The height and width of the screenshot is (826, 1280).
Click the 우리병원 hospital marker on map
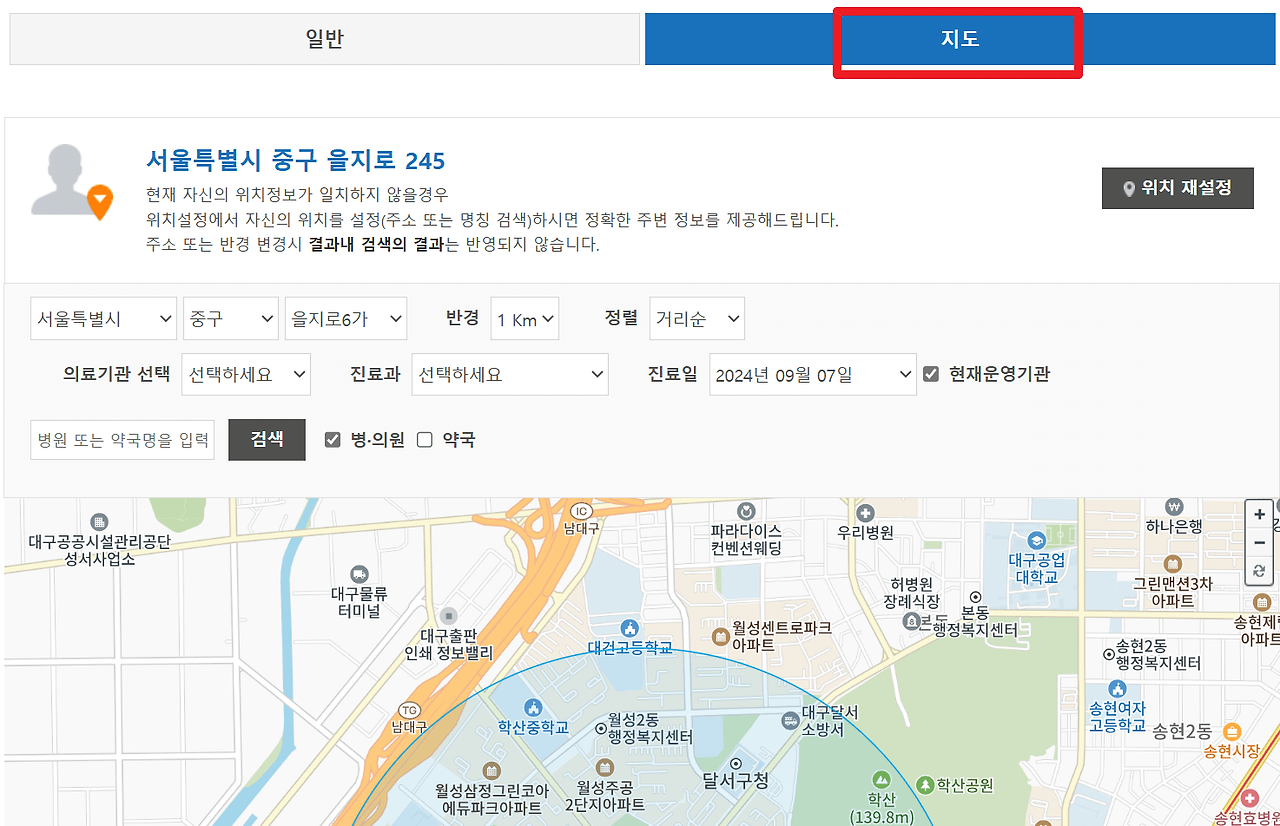pos(866,512)
